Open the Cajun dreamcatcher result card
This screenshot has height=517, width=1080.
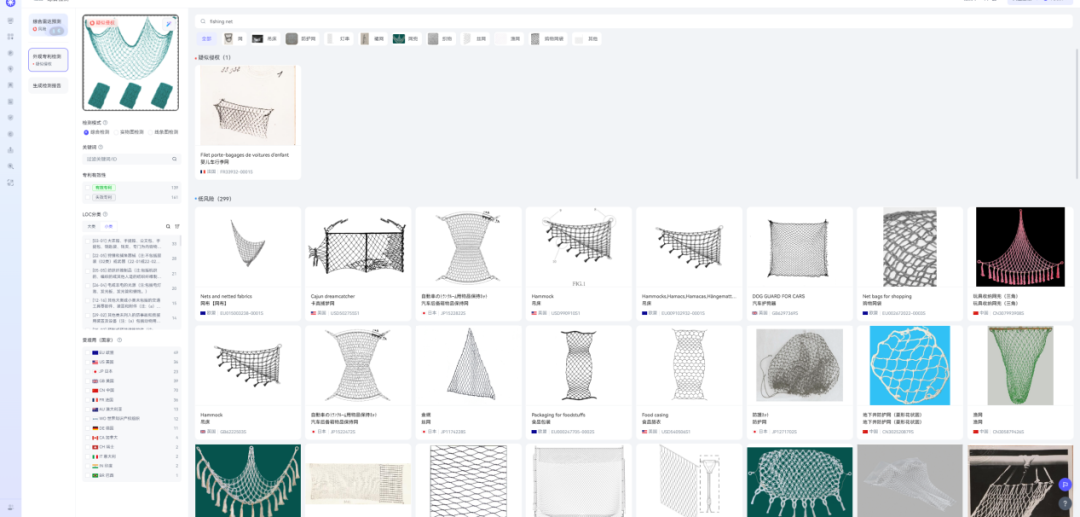click(x=358, y=264)
